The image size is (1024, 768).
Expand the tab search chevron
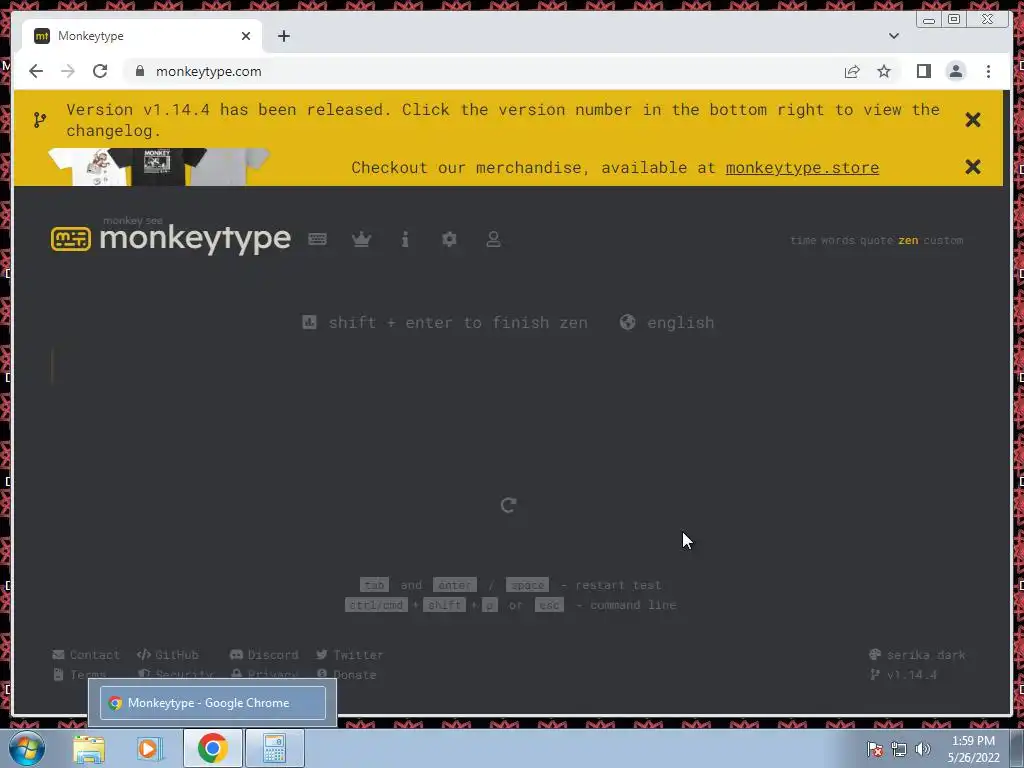pyautogui.click(x=893, y=36)
